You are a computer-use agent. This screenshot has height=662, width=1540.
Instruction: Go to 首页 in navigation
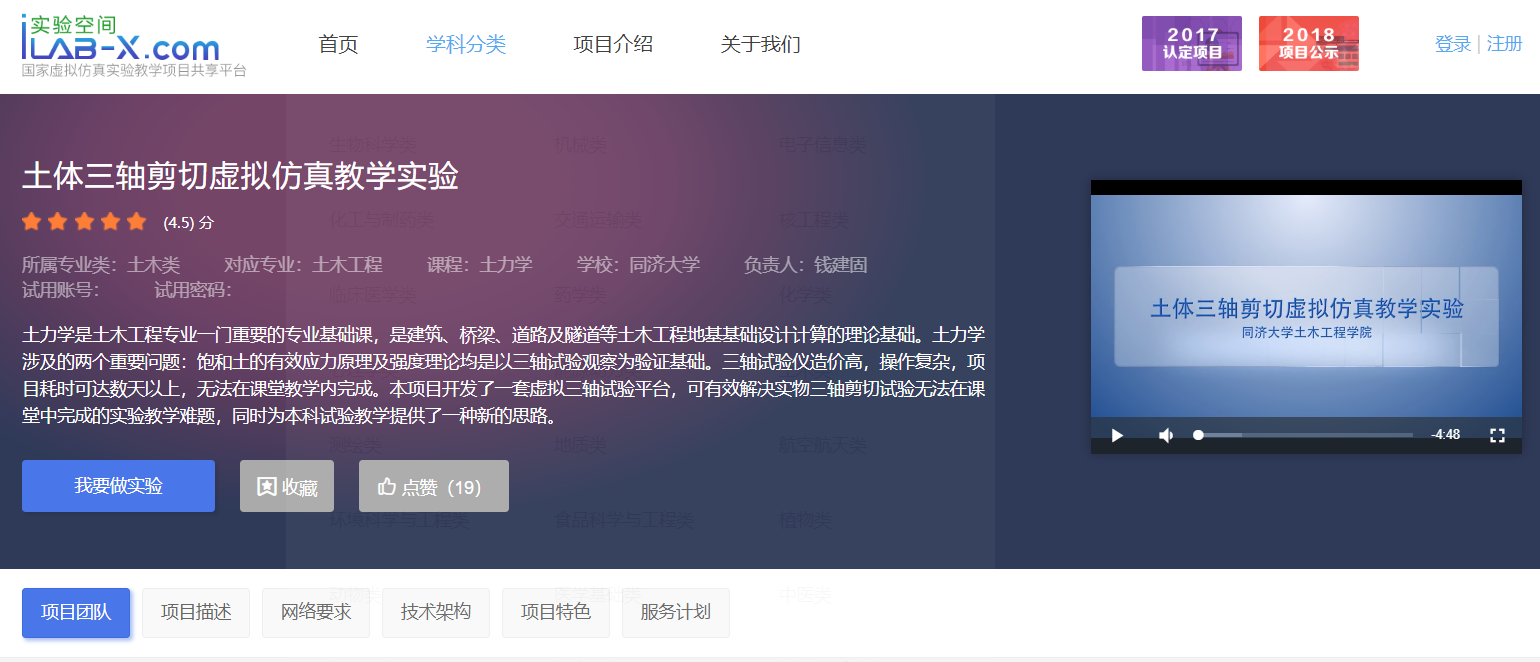pos(338,44)
